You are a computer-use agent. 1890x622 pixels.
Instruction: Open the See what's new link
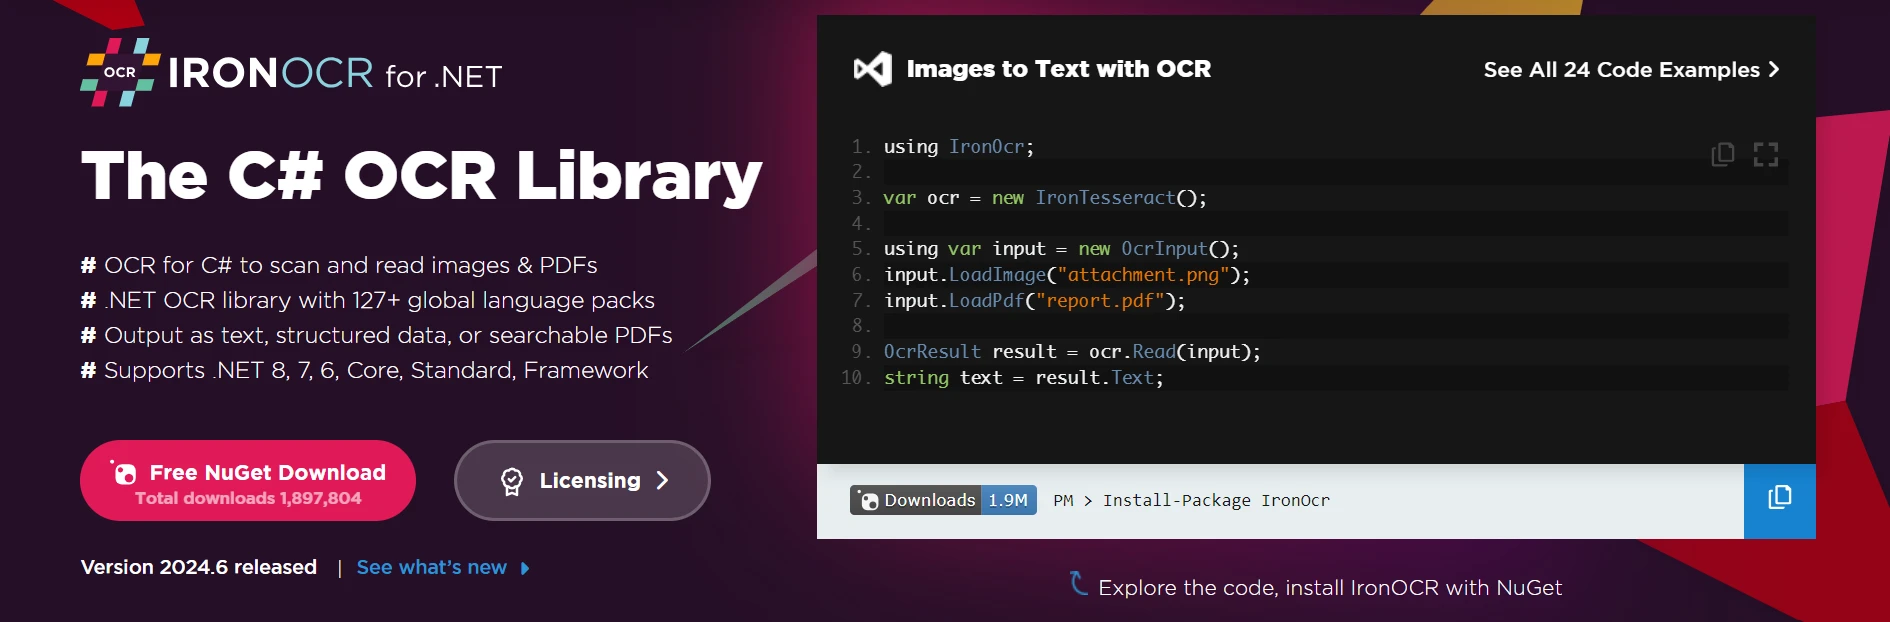pyautogui.click(x=431, y=568)
